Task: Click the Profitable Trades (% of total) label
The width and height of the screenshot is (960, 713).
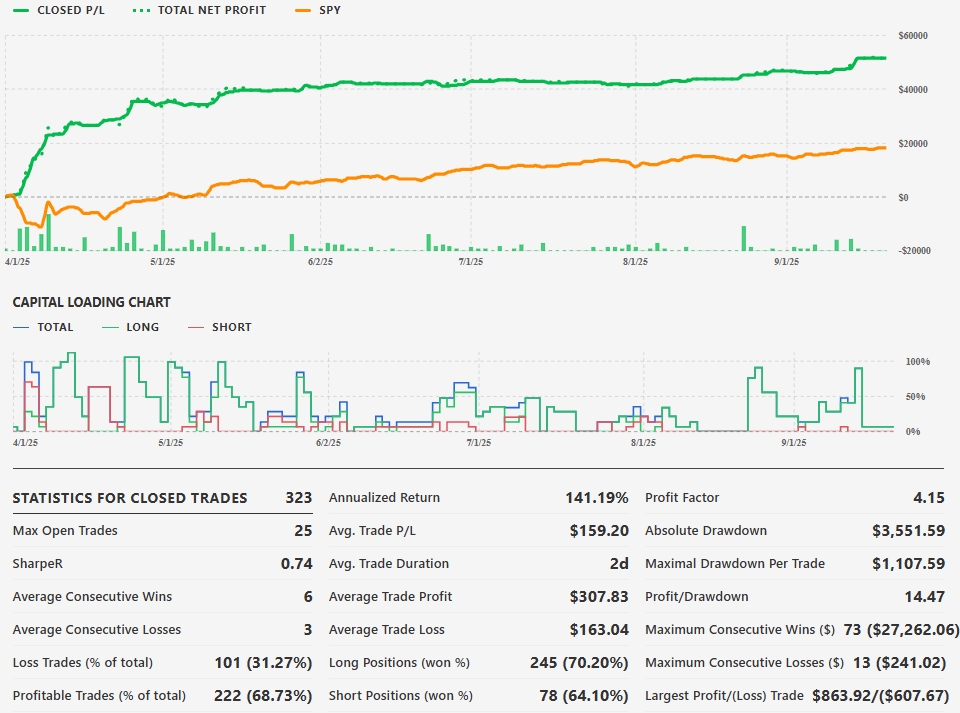Action: point(99,696)
